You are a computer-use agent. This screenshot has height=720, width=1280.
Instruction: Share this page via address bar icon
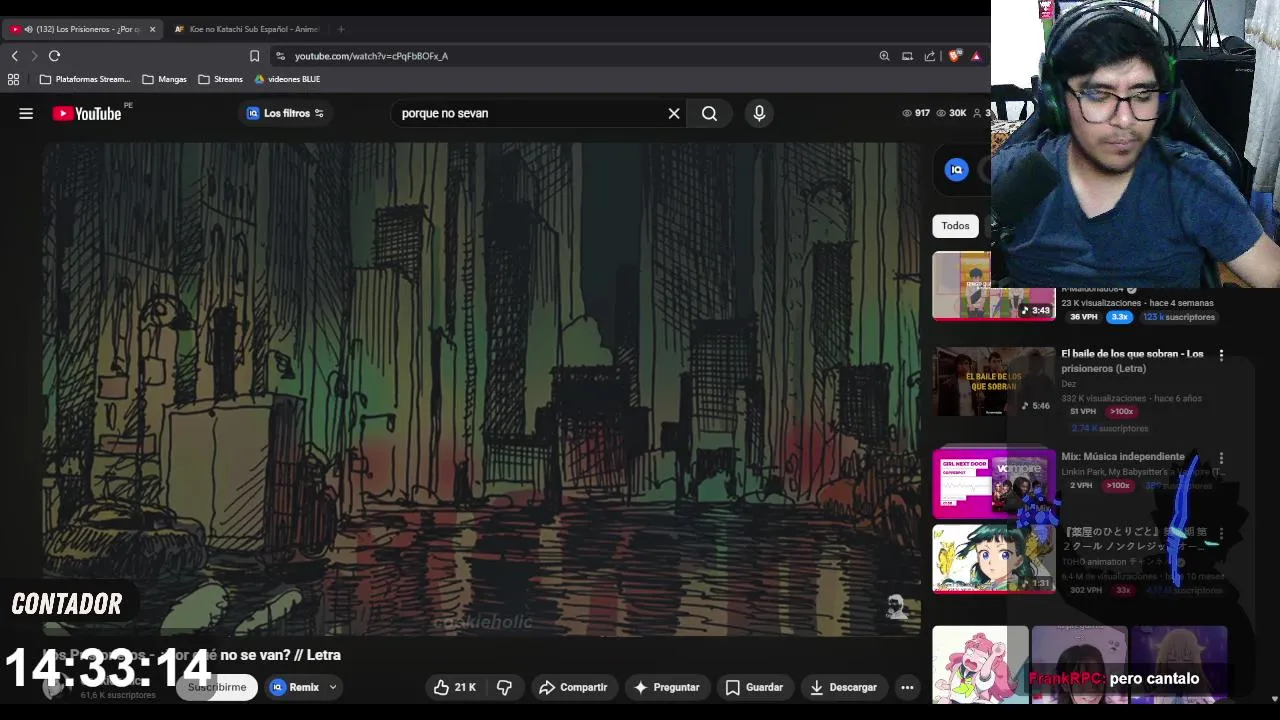930,56
